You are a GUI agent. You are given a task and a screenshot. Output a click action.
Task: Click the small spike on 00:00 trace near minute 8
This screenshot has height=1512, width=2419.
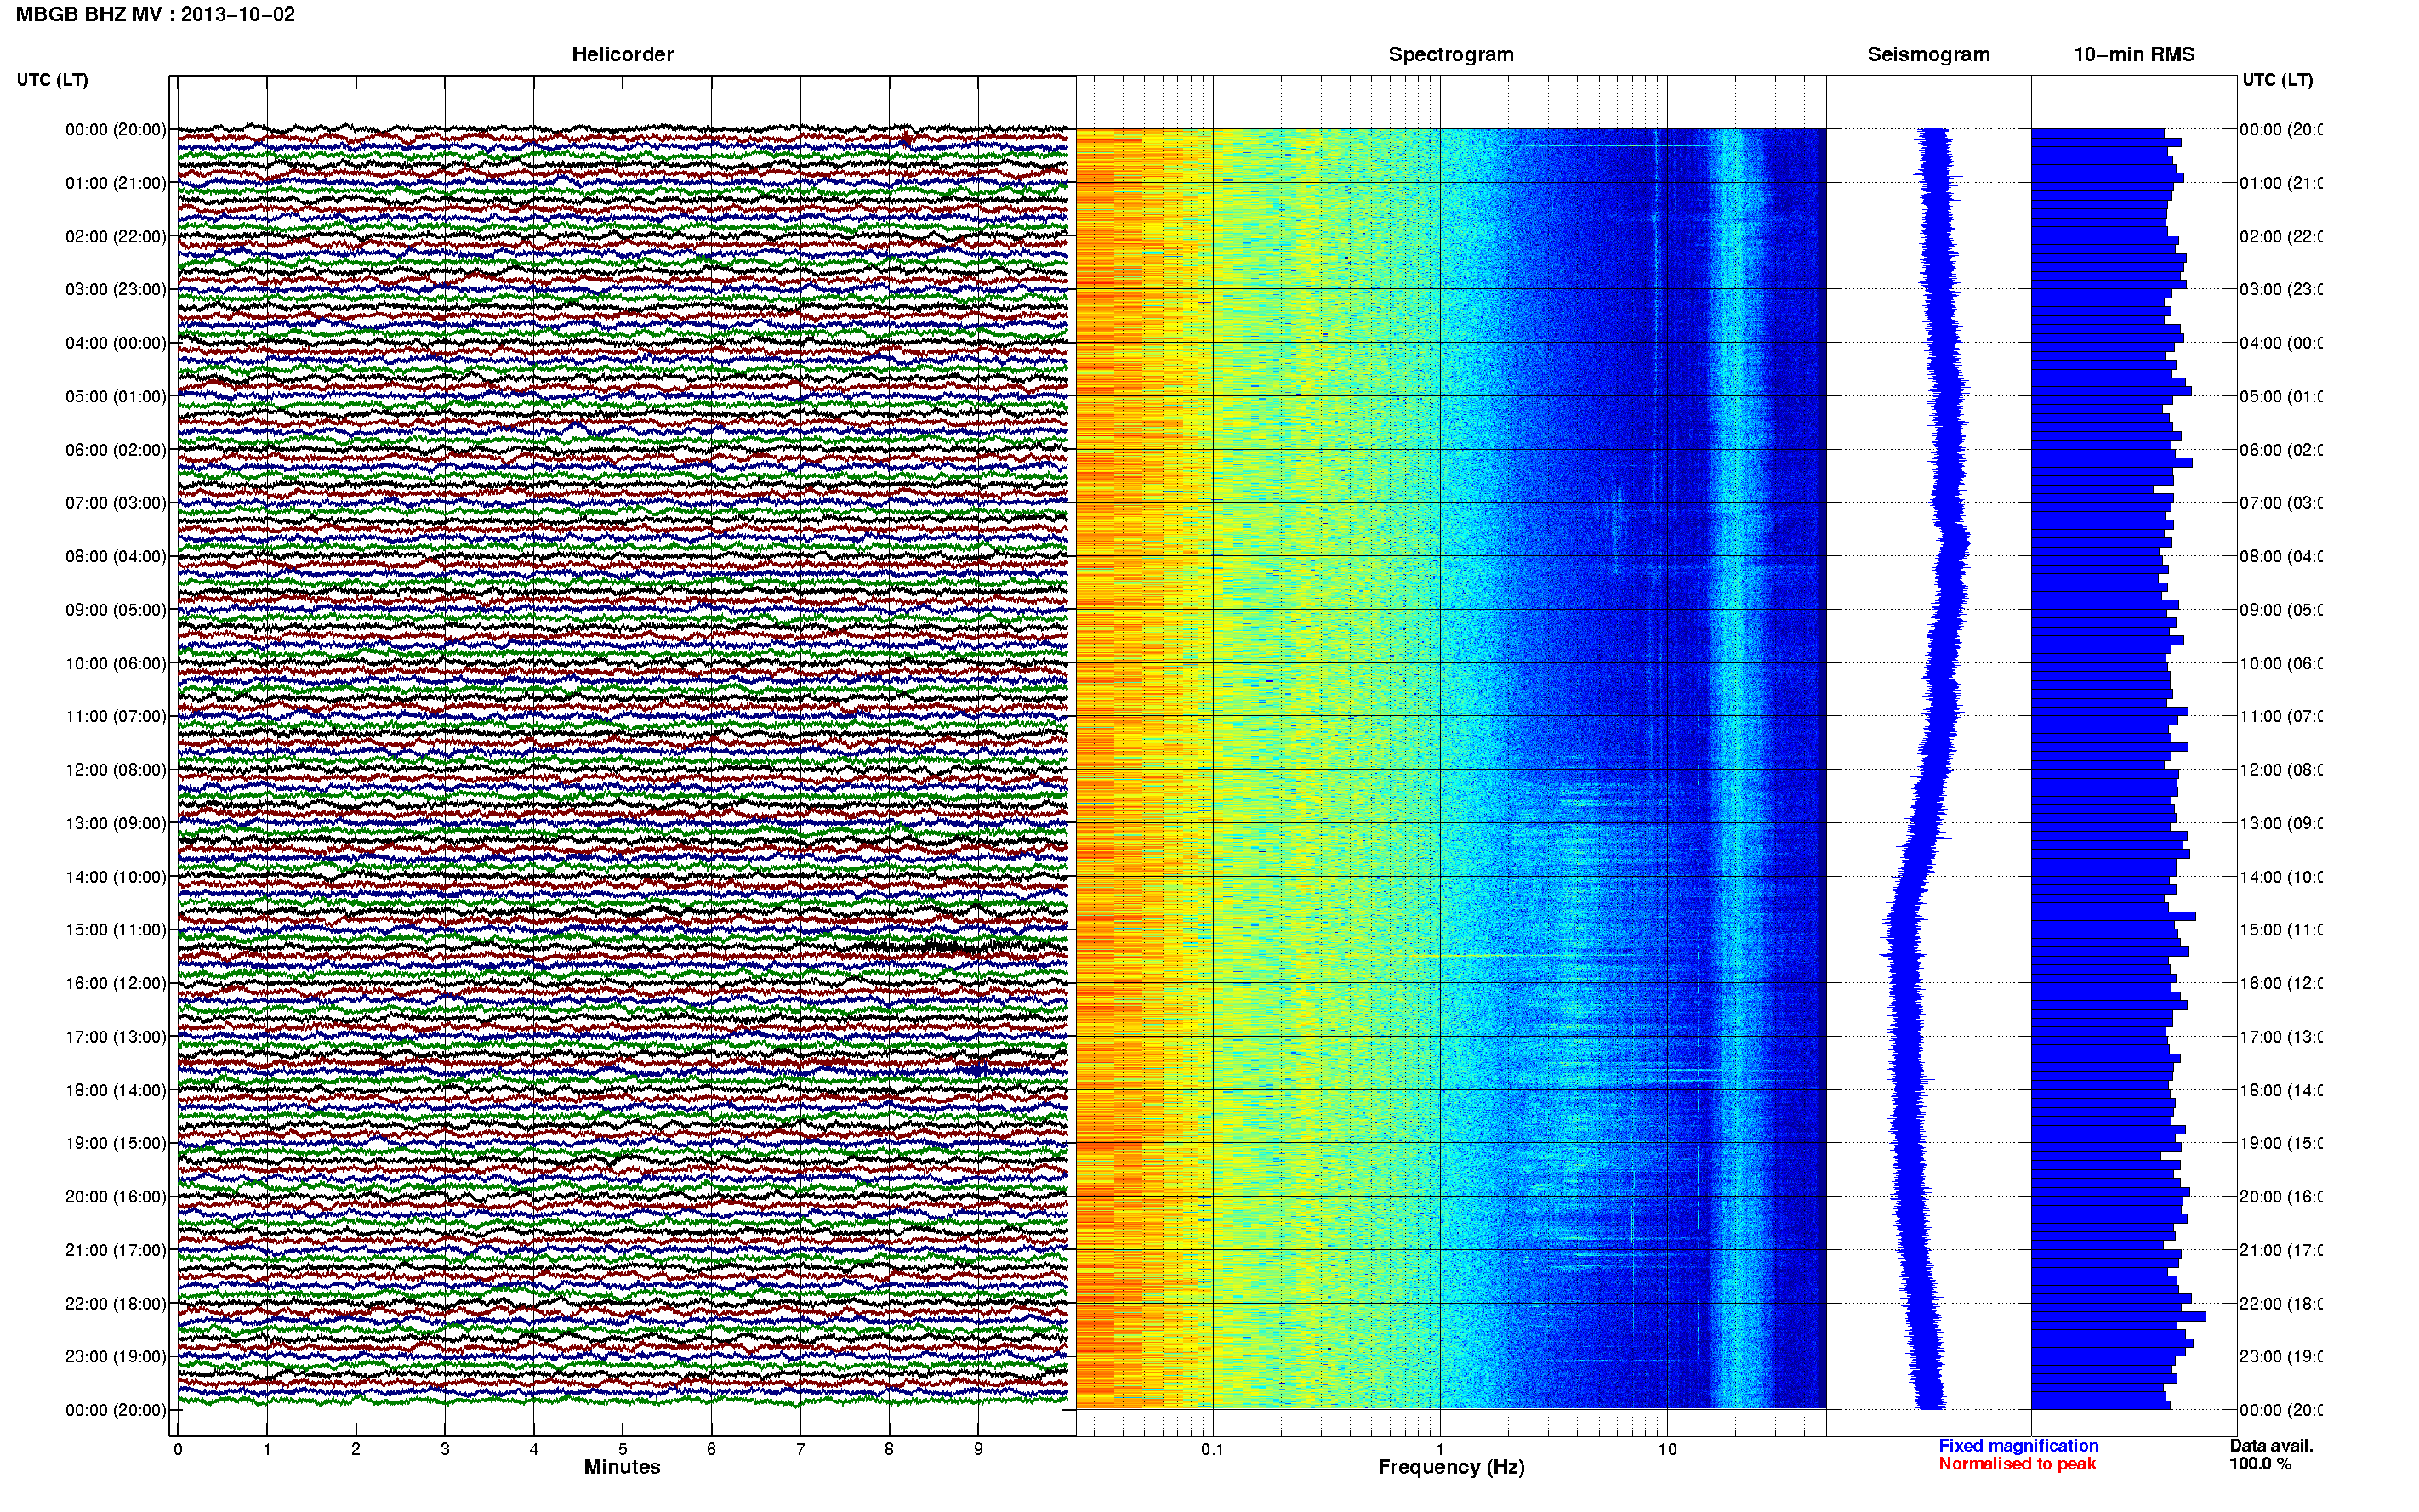pyautogui.click(x=906, y=138)
